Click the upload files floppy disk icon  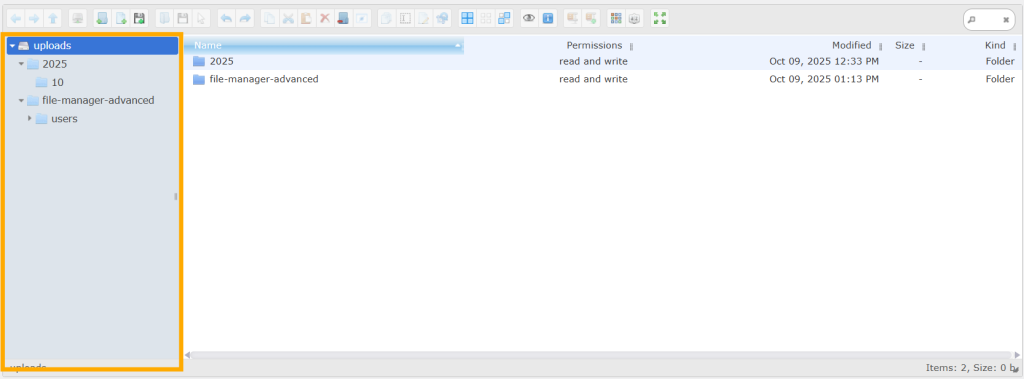click(139, 19)
